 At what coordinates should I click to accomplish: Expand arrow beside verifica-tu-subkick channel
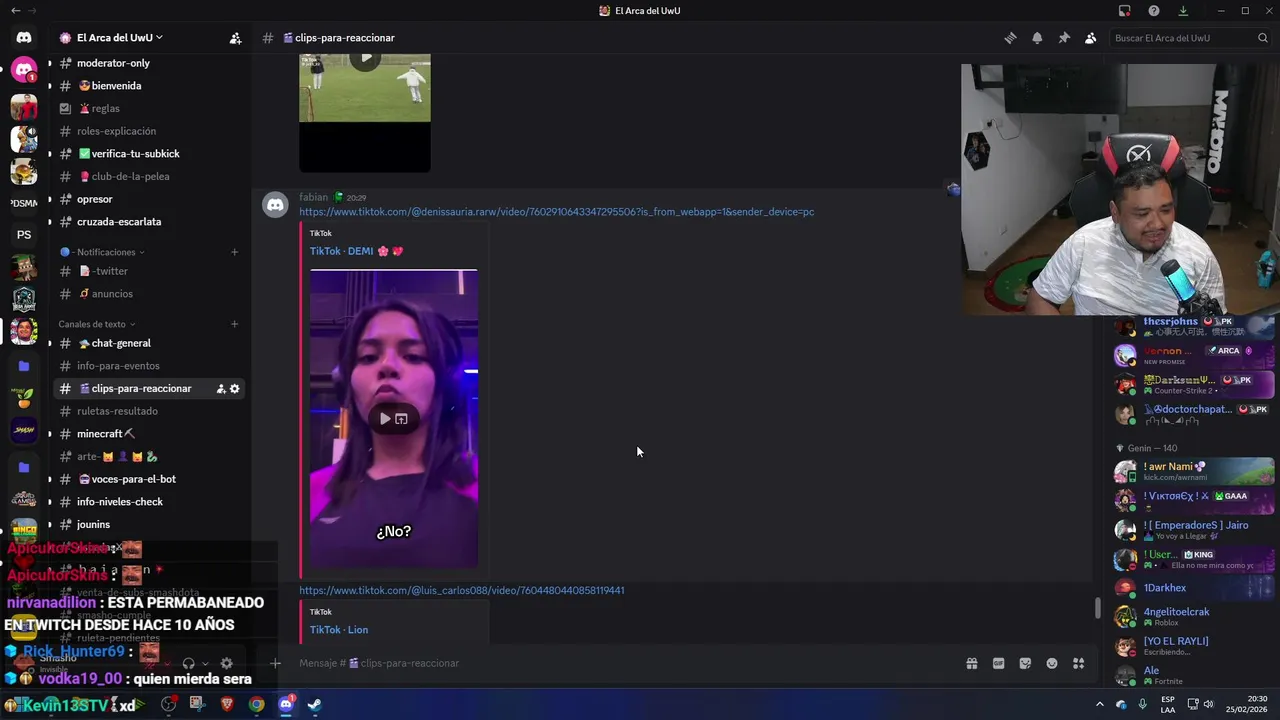click(49, 154)
